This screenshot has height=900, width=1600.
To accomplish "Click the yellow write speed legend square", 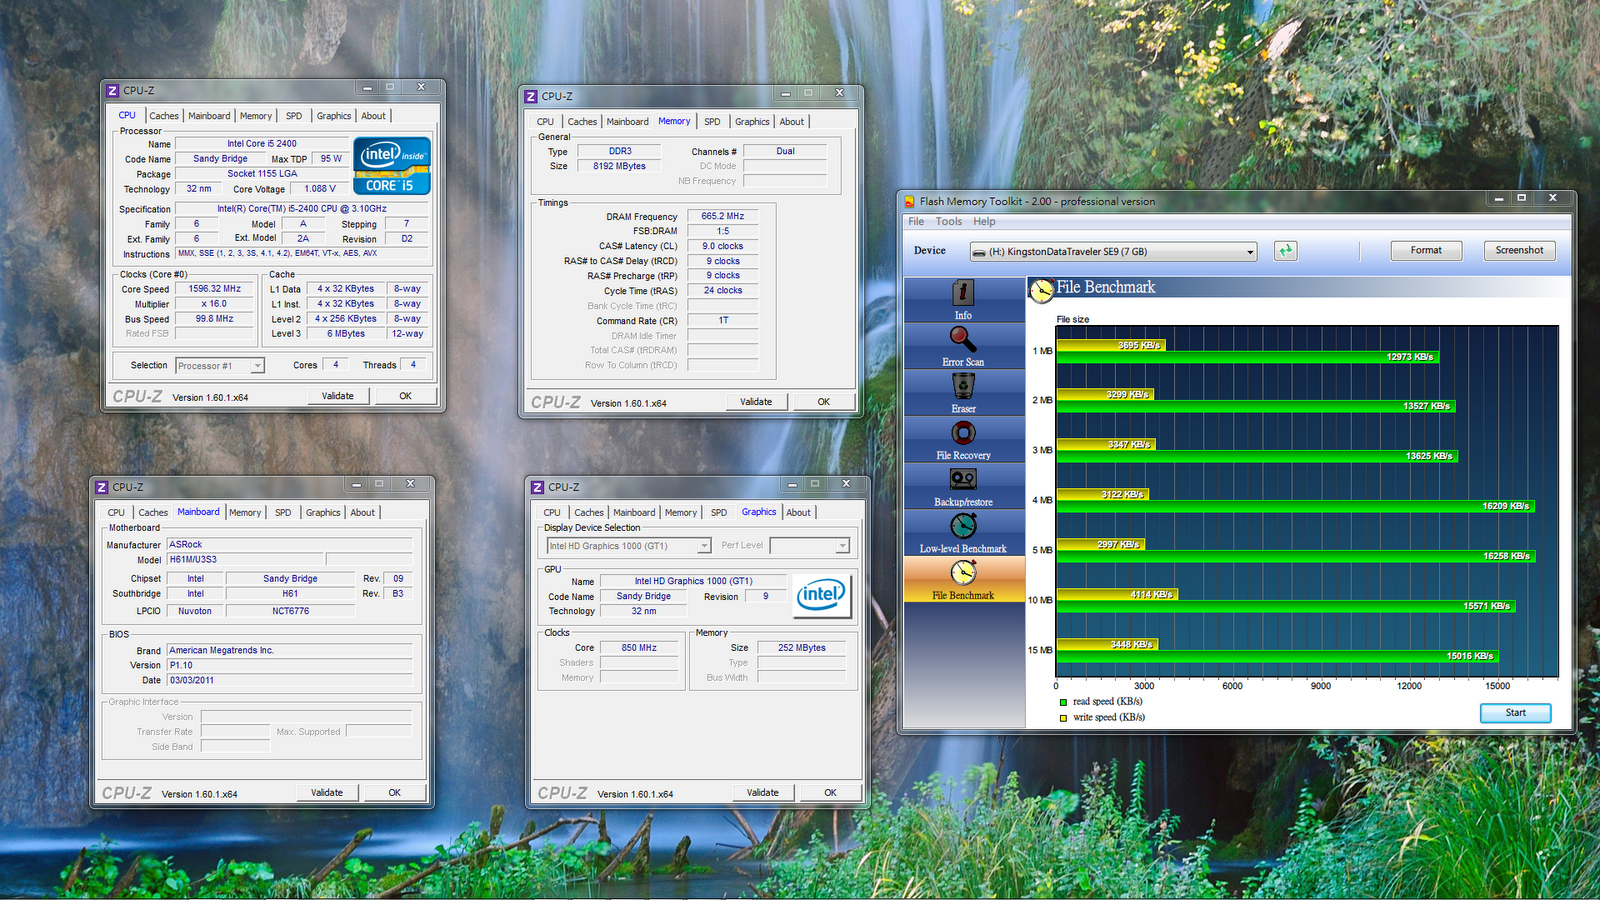I will 1063,718.
